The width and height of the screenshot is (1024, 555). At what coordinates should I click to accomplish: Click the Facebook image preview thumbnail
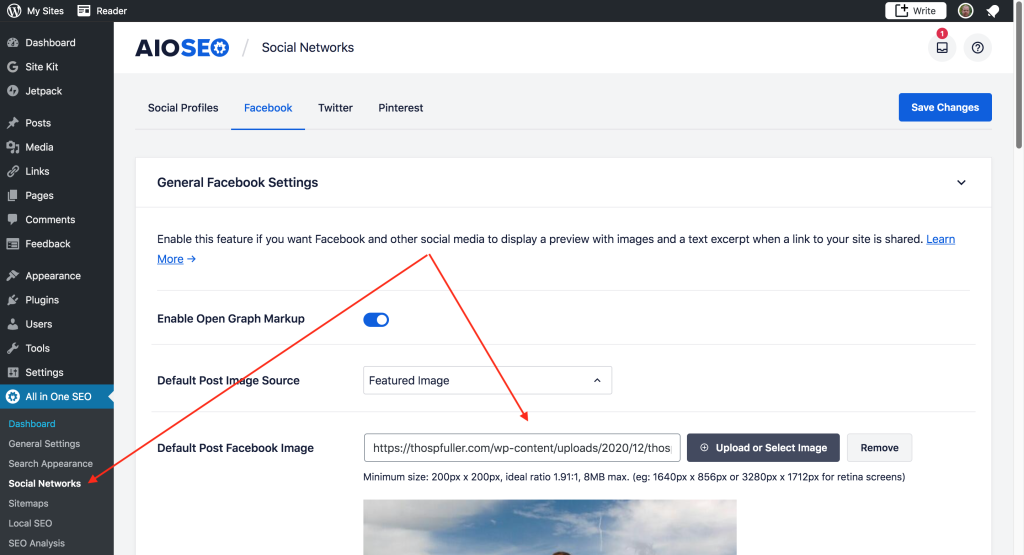(550, 527)
